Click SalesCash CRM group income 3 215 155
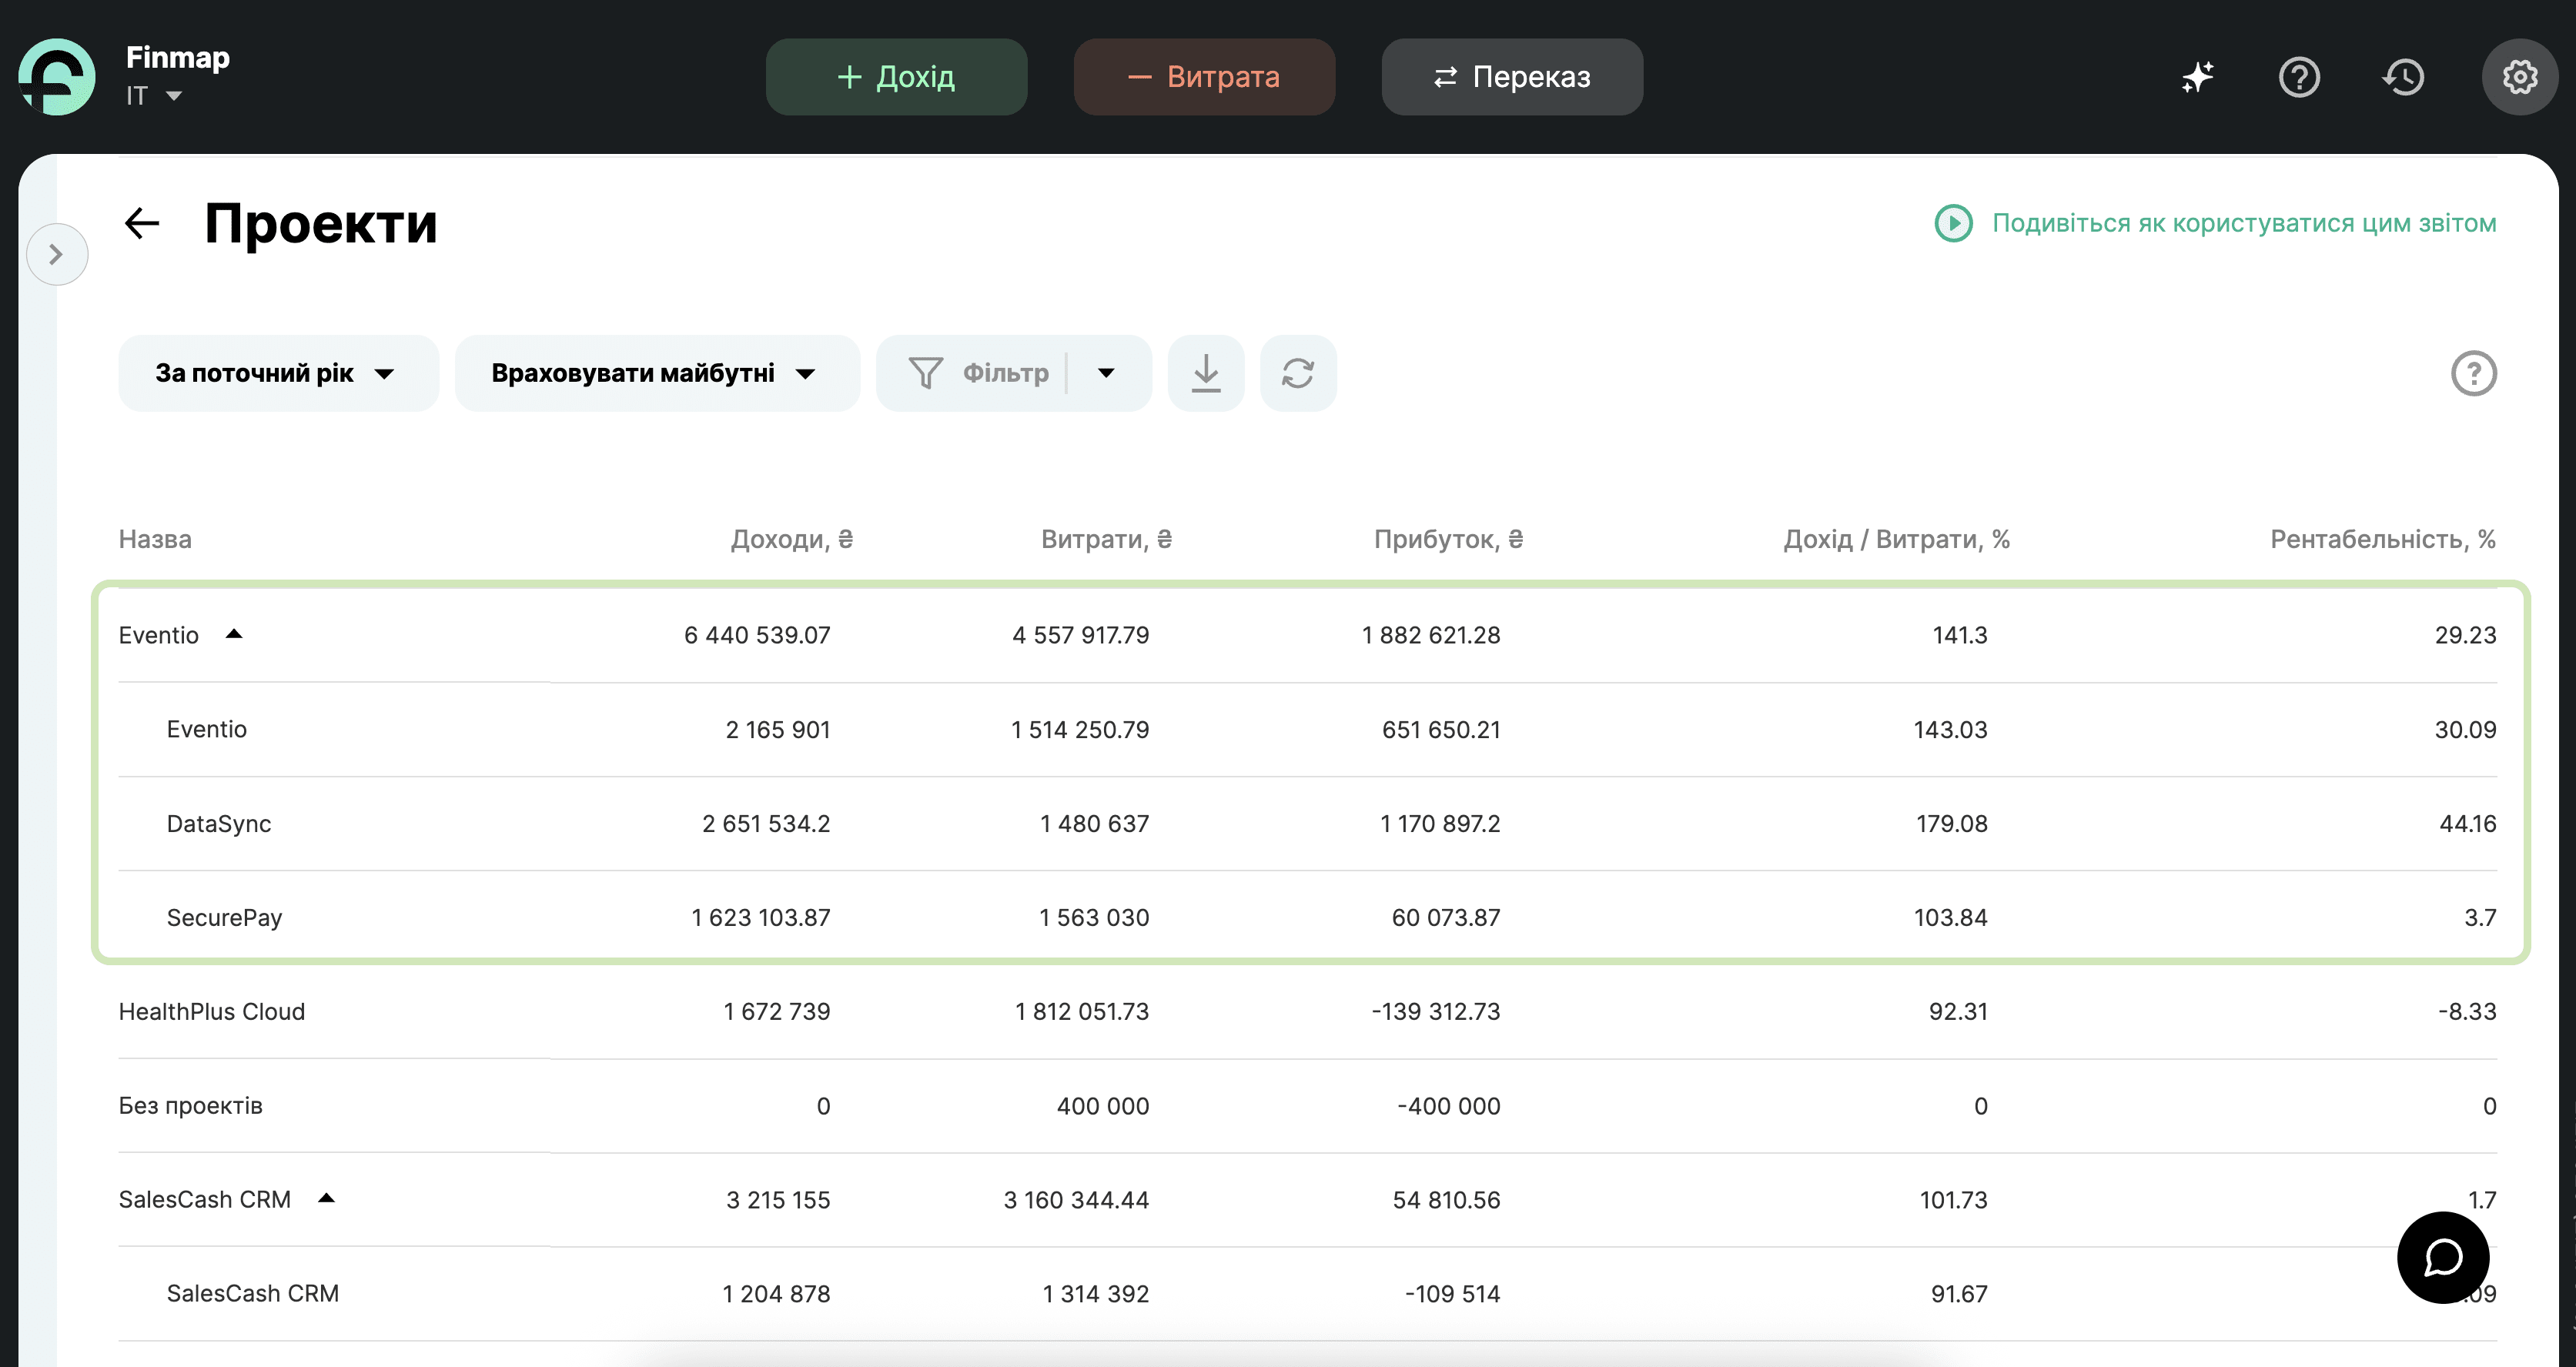This screenshot has height=1367, width=2576. pos(778,1199)
